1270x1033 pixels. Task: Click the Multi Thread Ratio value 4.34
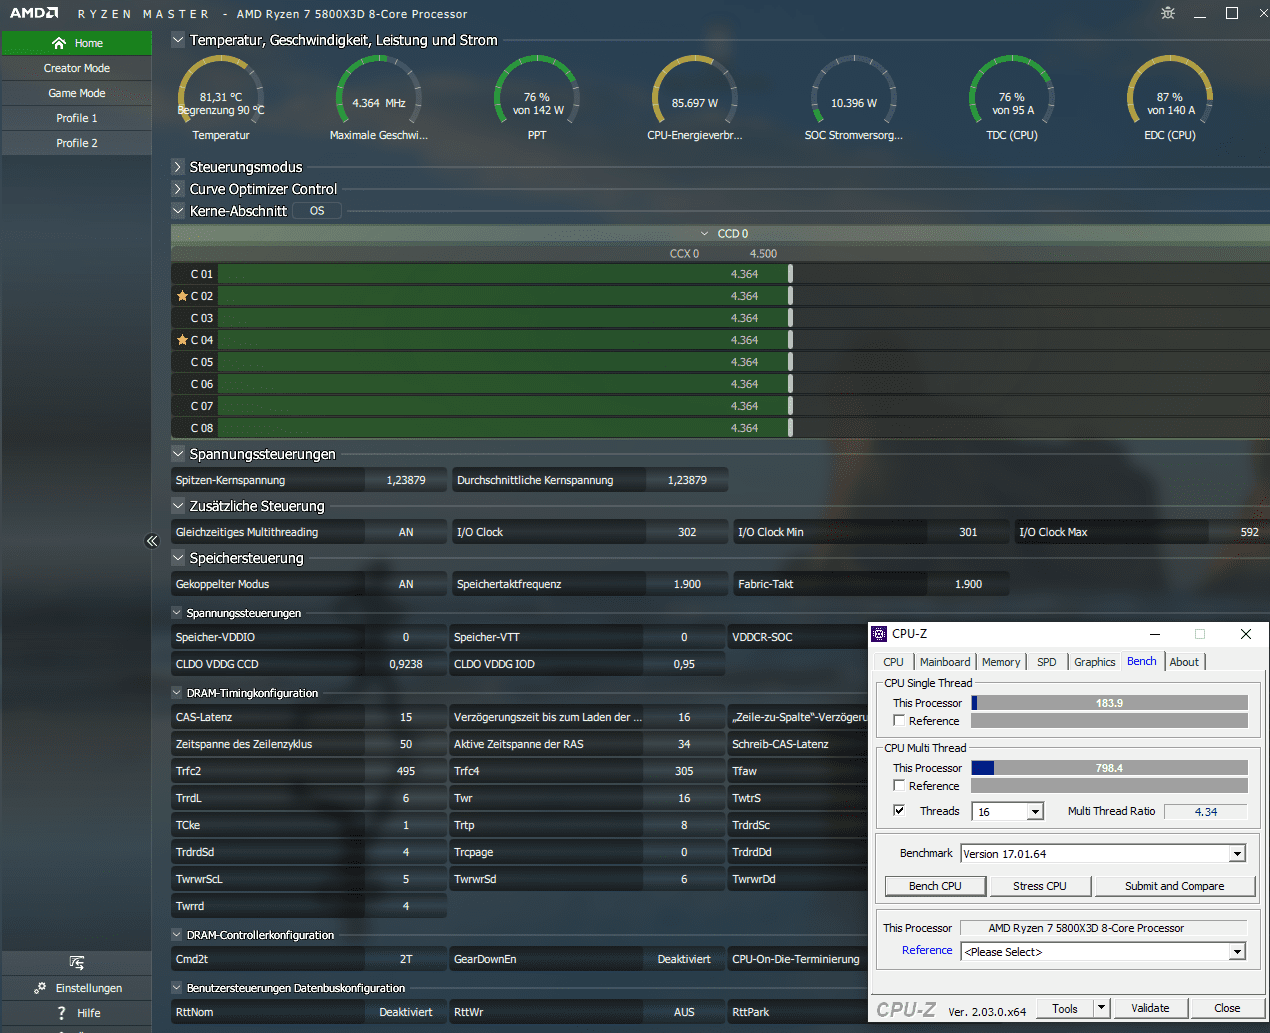[x=1206, y=812]
